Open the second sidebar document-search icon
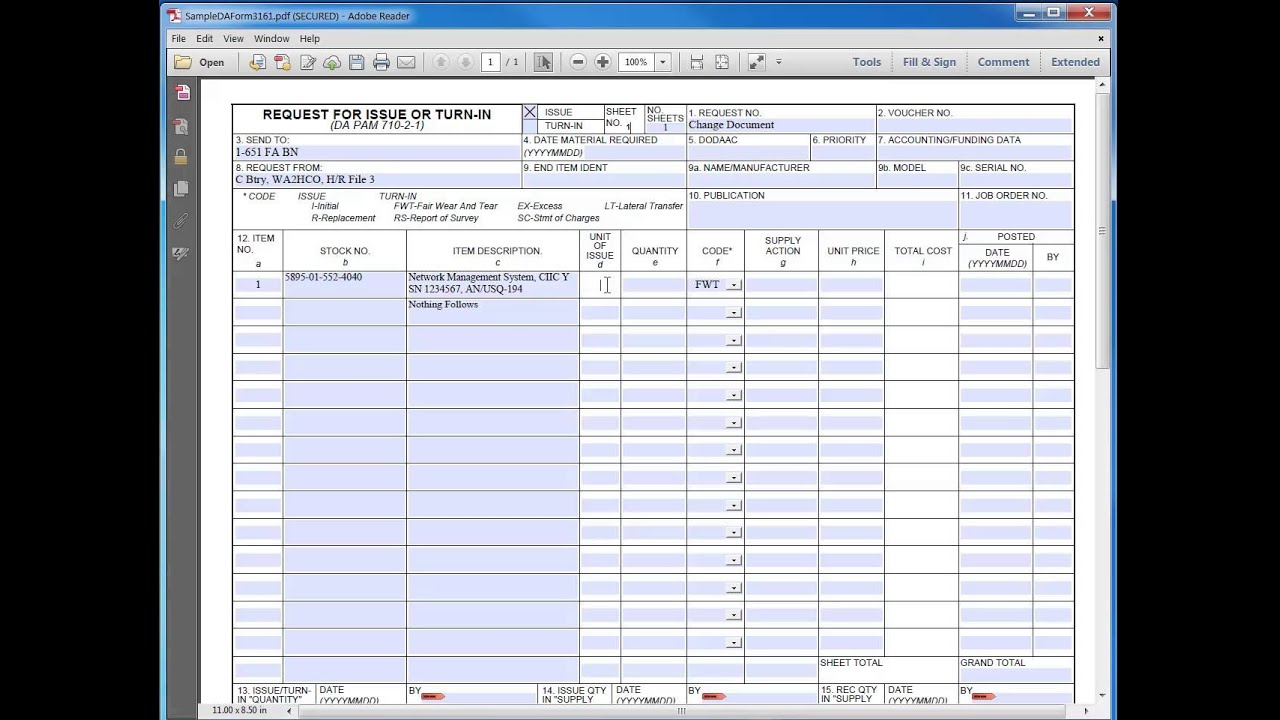1280x720 pixels. [x=181, y=126]
